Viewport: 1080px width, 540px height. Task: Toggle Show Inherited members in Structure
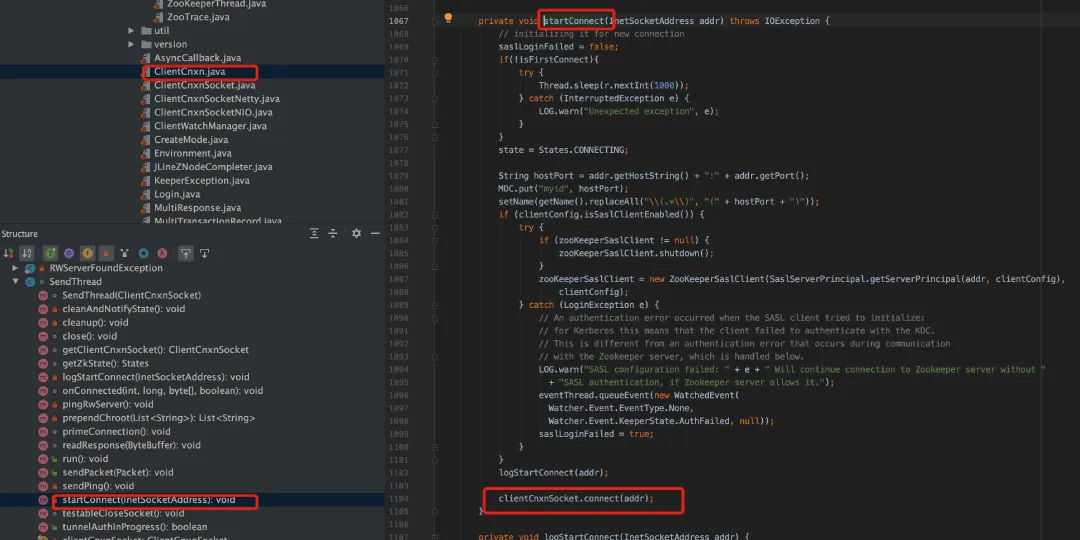point(50,253)
